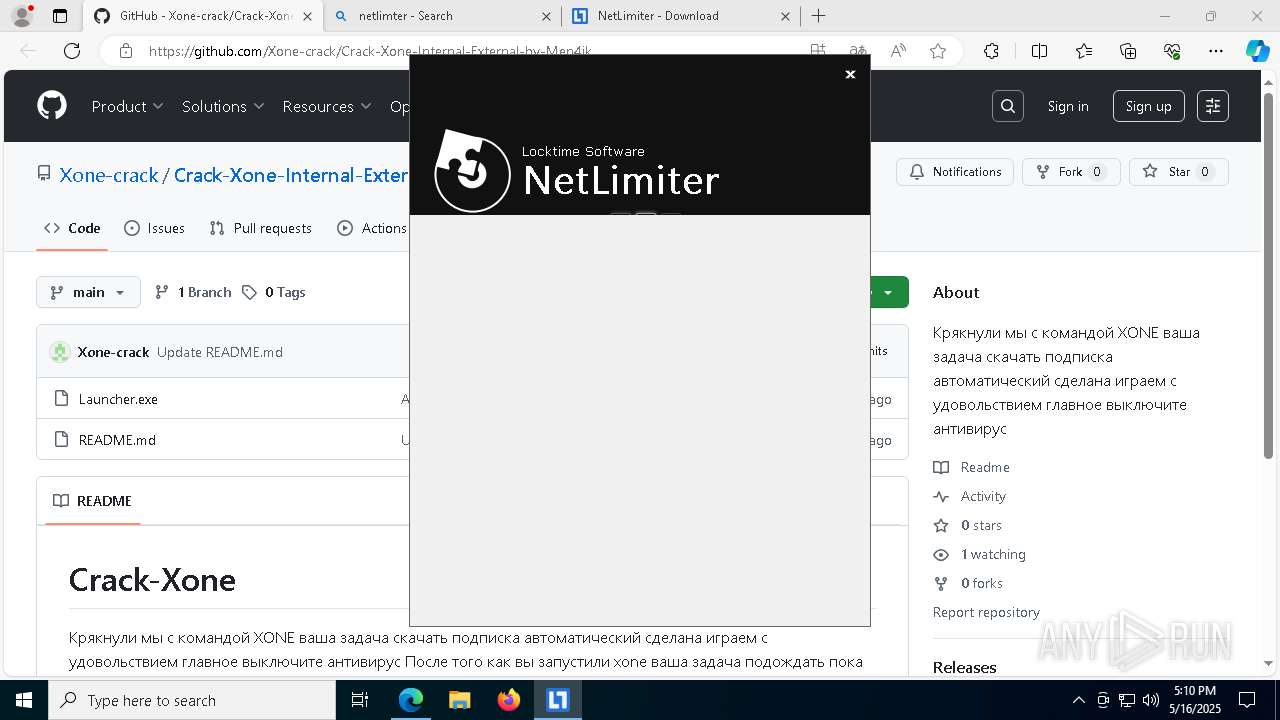Open Firefox from the taskbar
Viewport: 1280px width, 720px height.
(x=509, y=700)
